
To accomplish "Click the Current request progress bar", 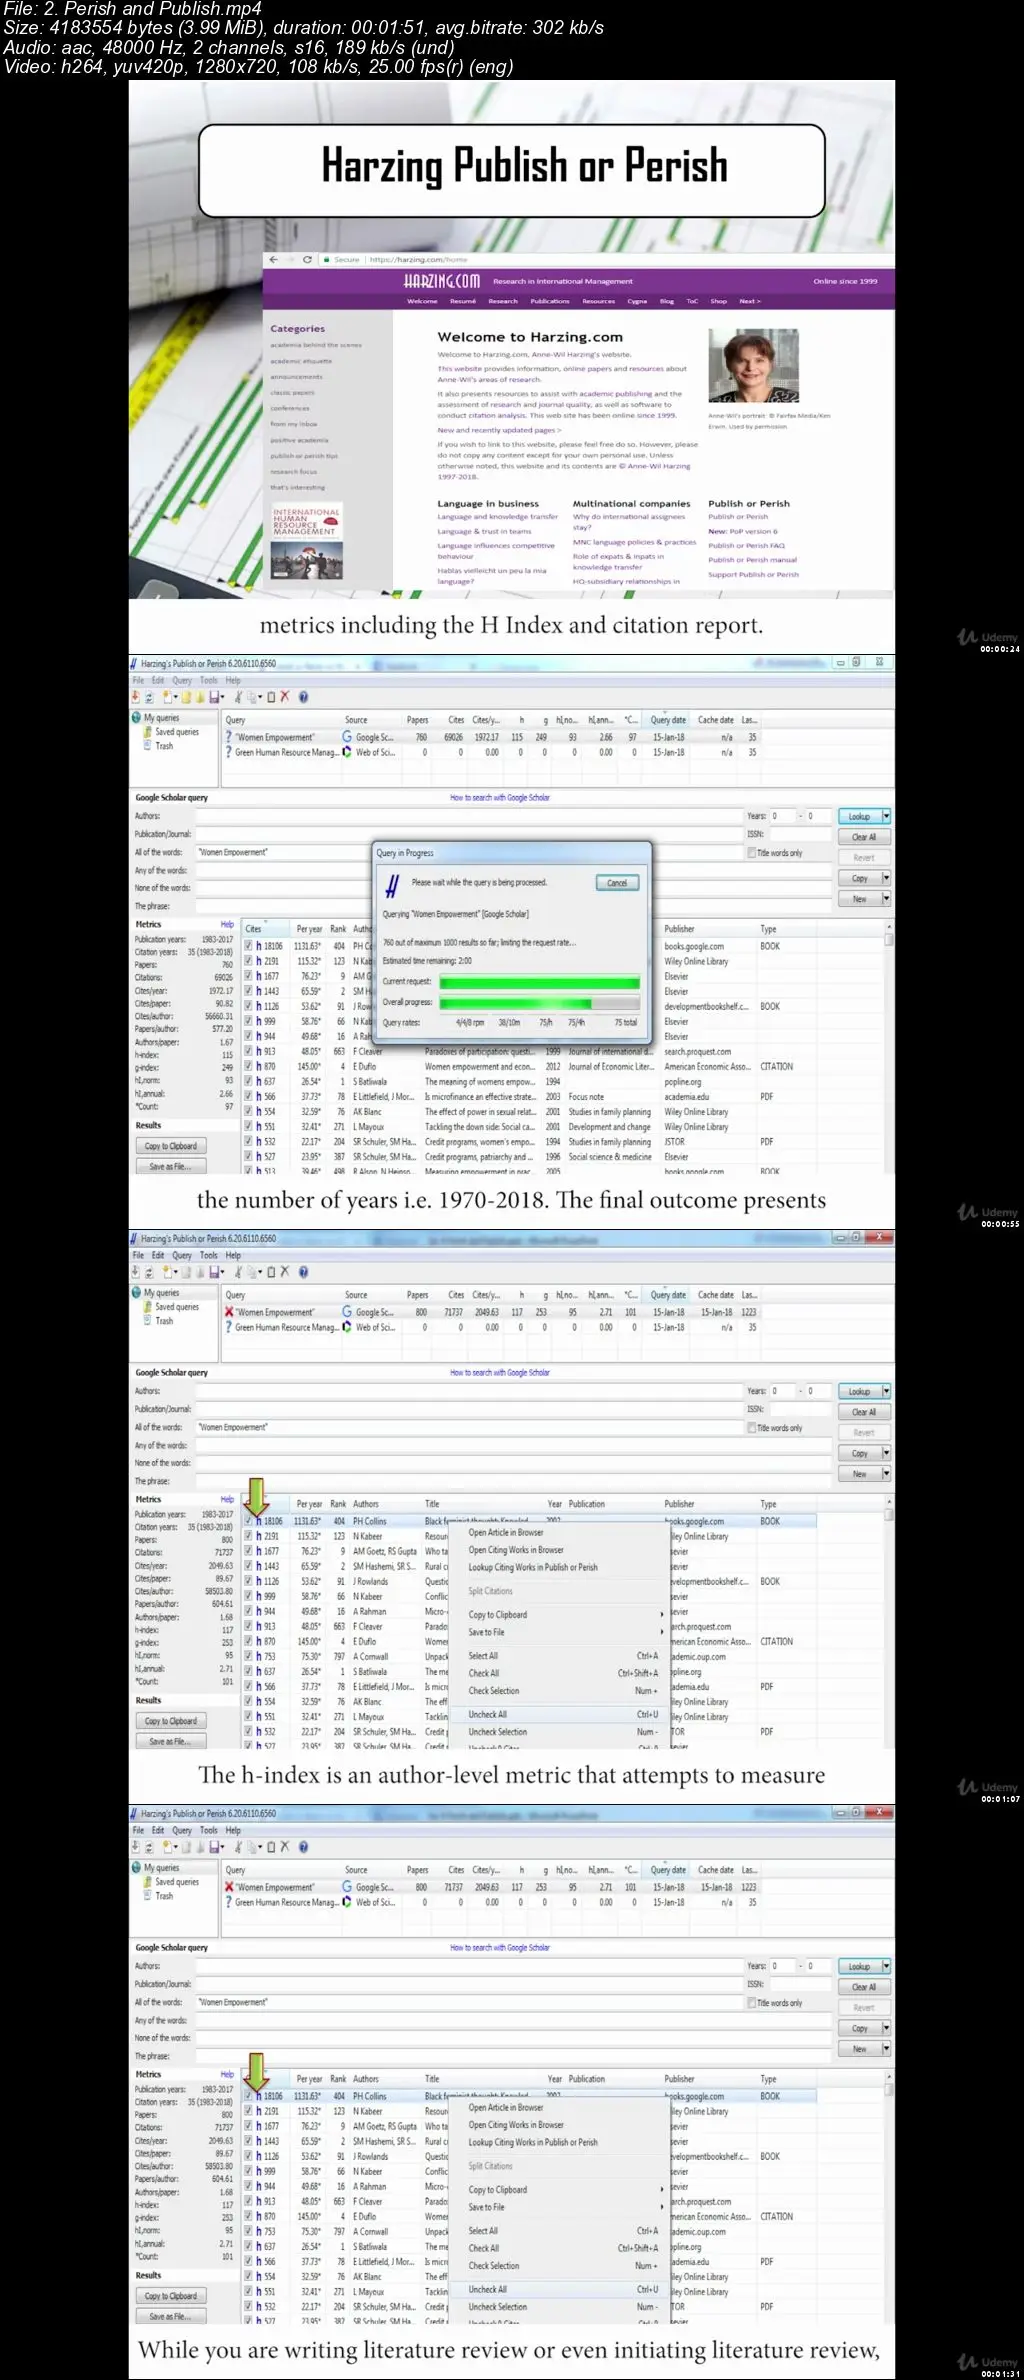I will click(539, 983).
